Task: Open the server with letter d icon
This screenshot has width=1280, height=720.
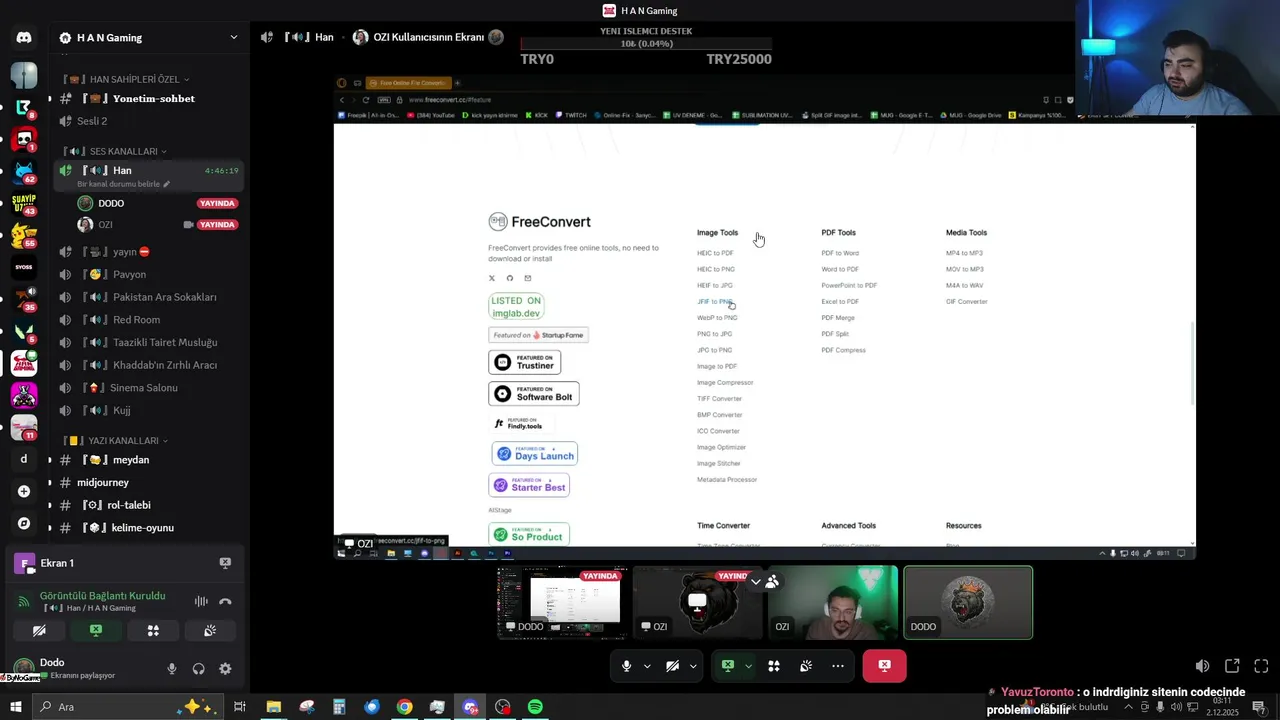Action: (24, 459)
